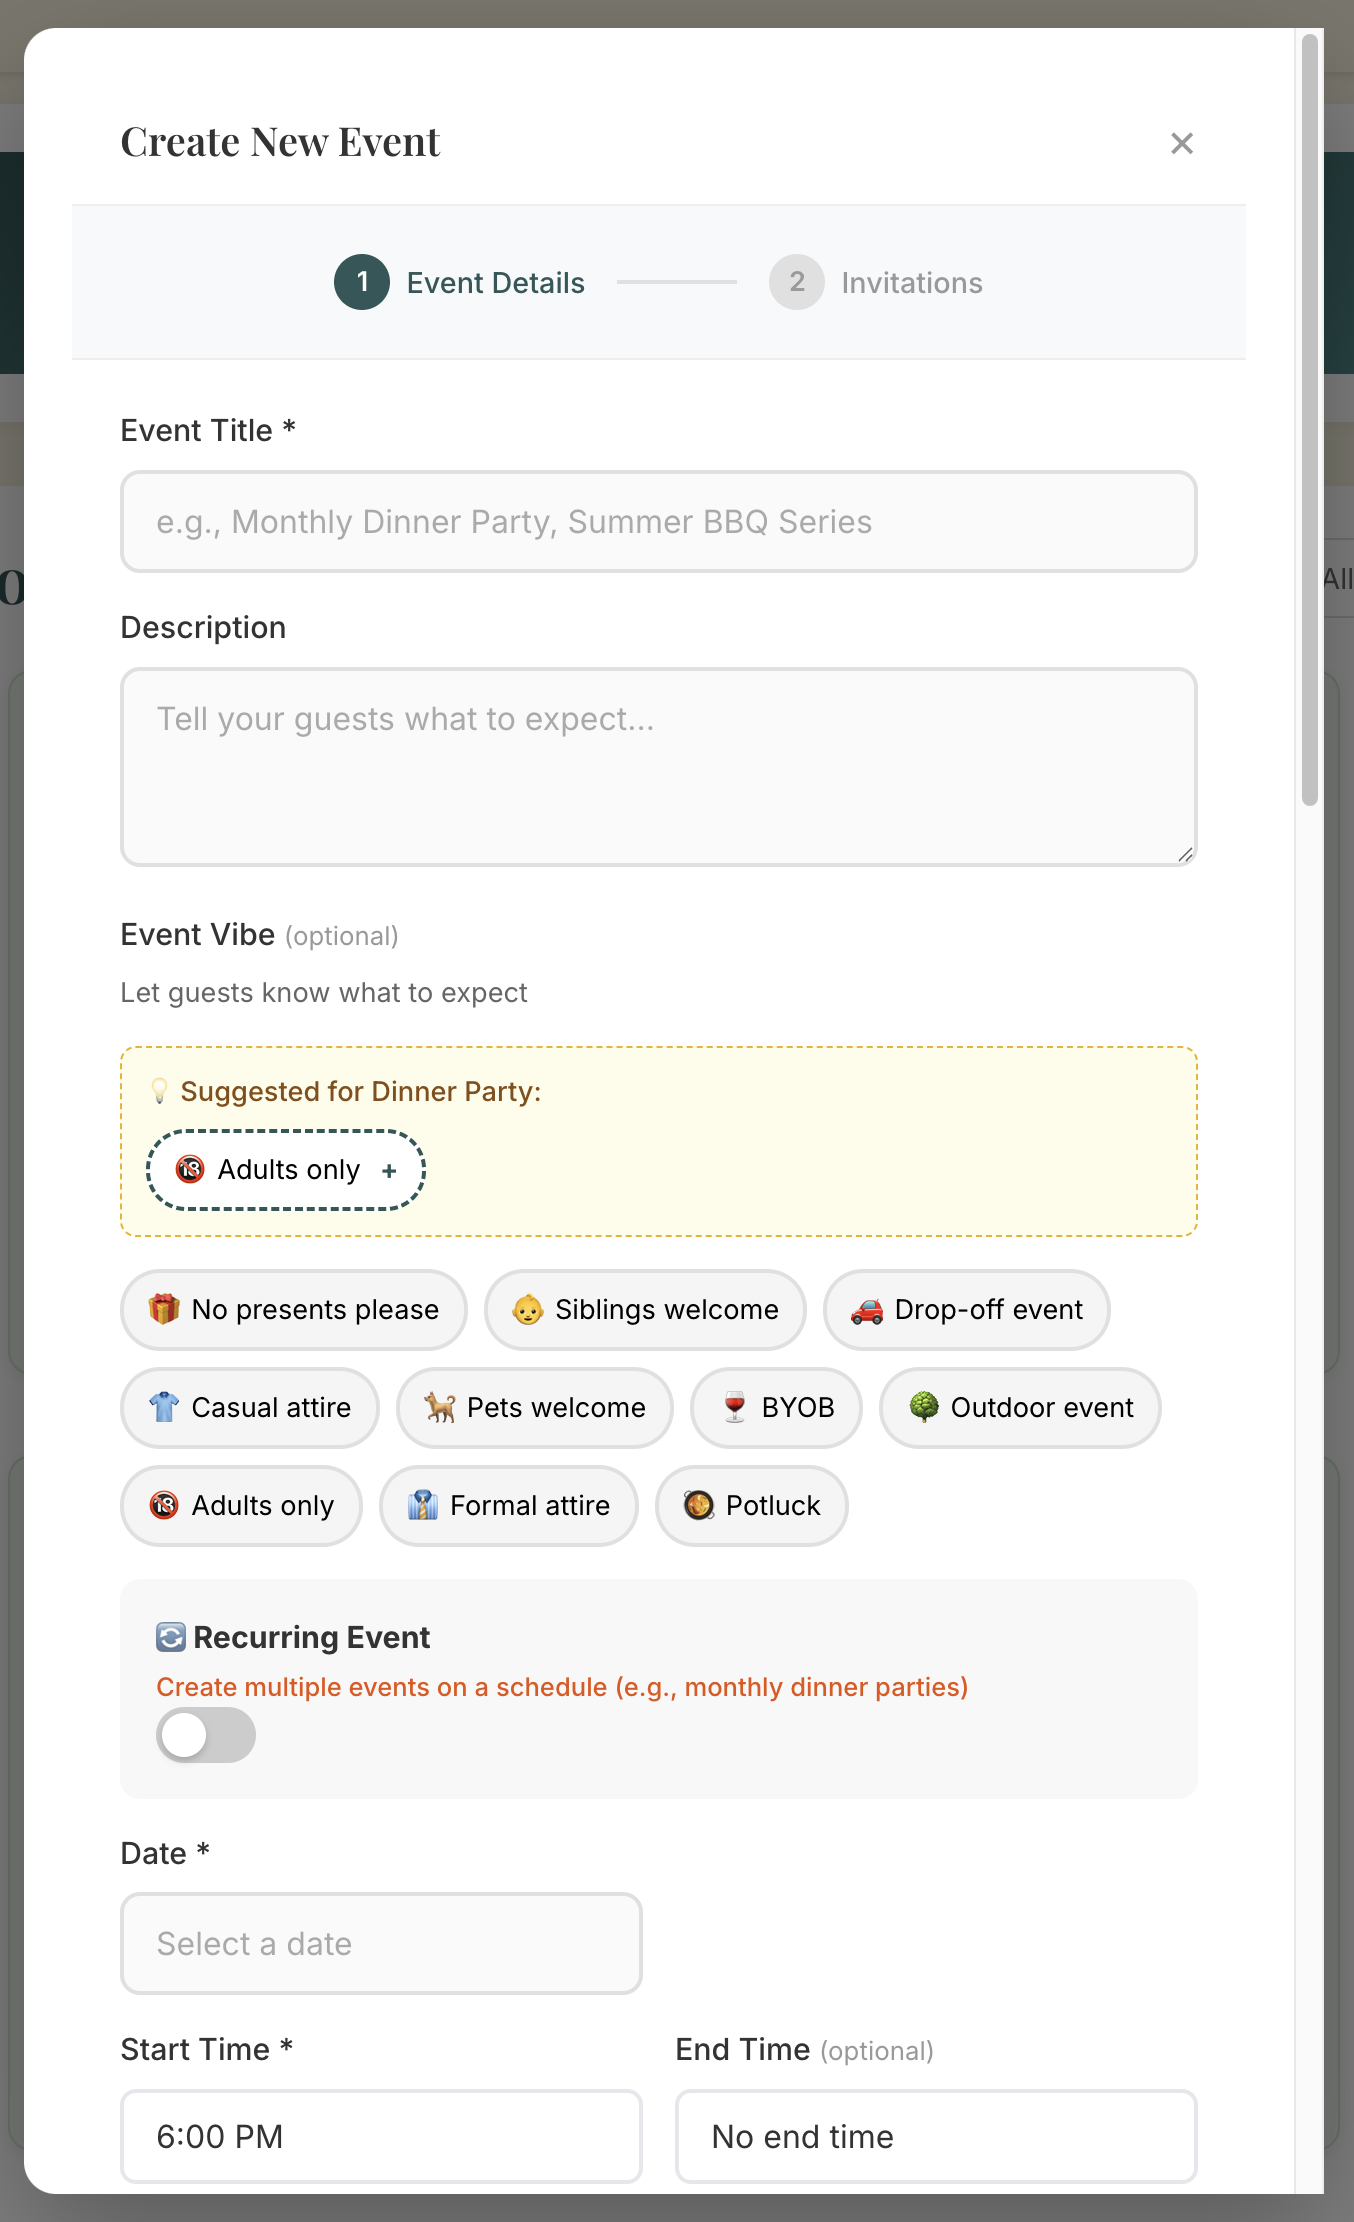The image size is (1354, 2222).
Task: Click the Event Title input field
Action: [x=659, y=522]
